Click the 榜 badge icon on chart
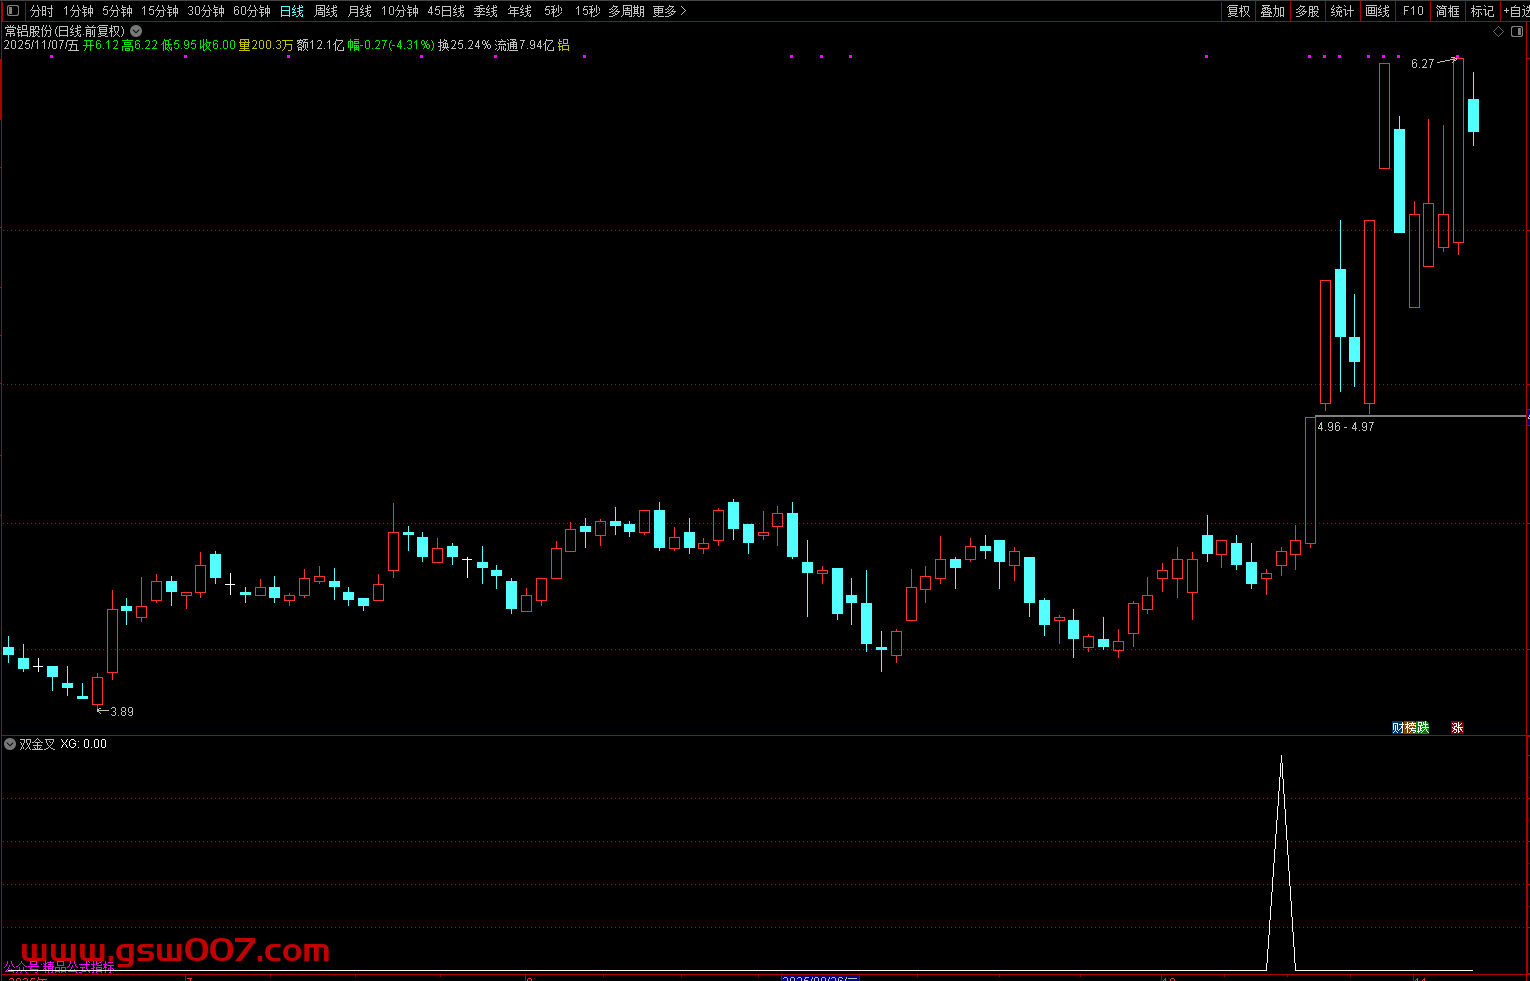Viewport: 1530px width, 981px height. pyautogui.click(x=1411, y=728)
